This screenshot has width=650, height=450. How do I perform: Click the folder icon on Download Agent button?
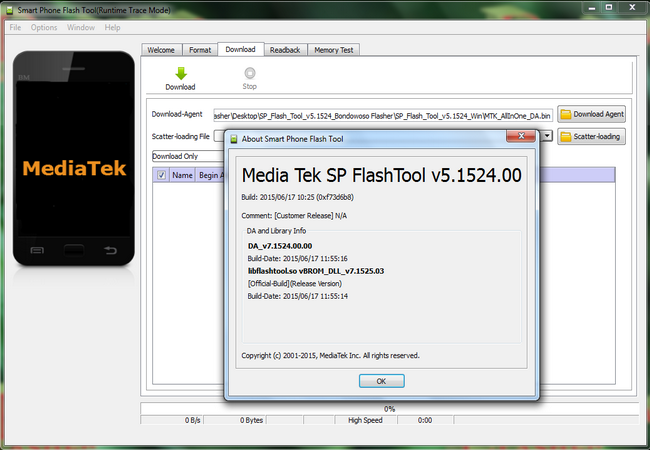(566, 114)
